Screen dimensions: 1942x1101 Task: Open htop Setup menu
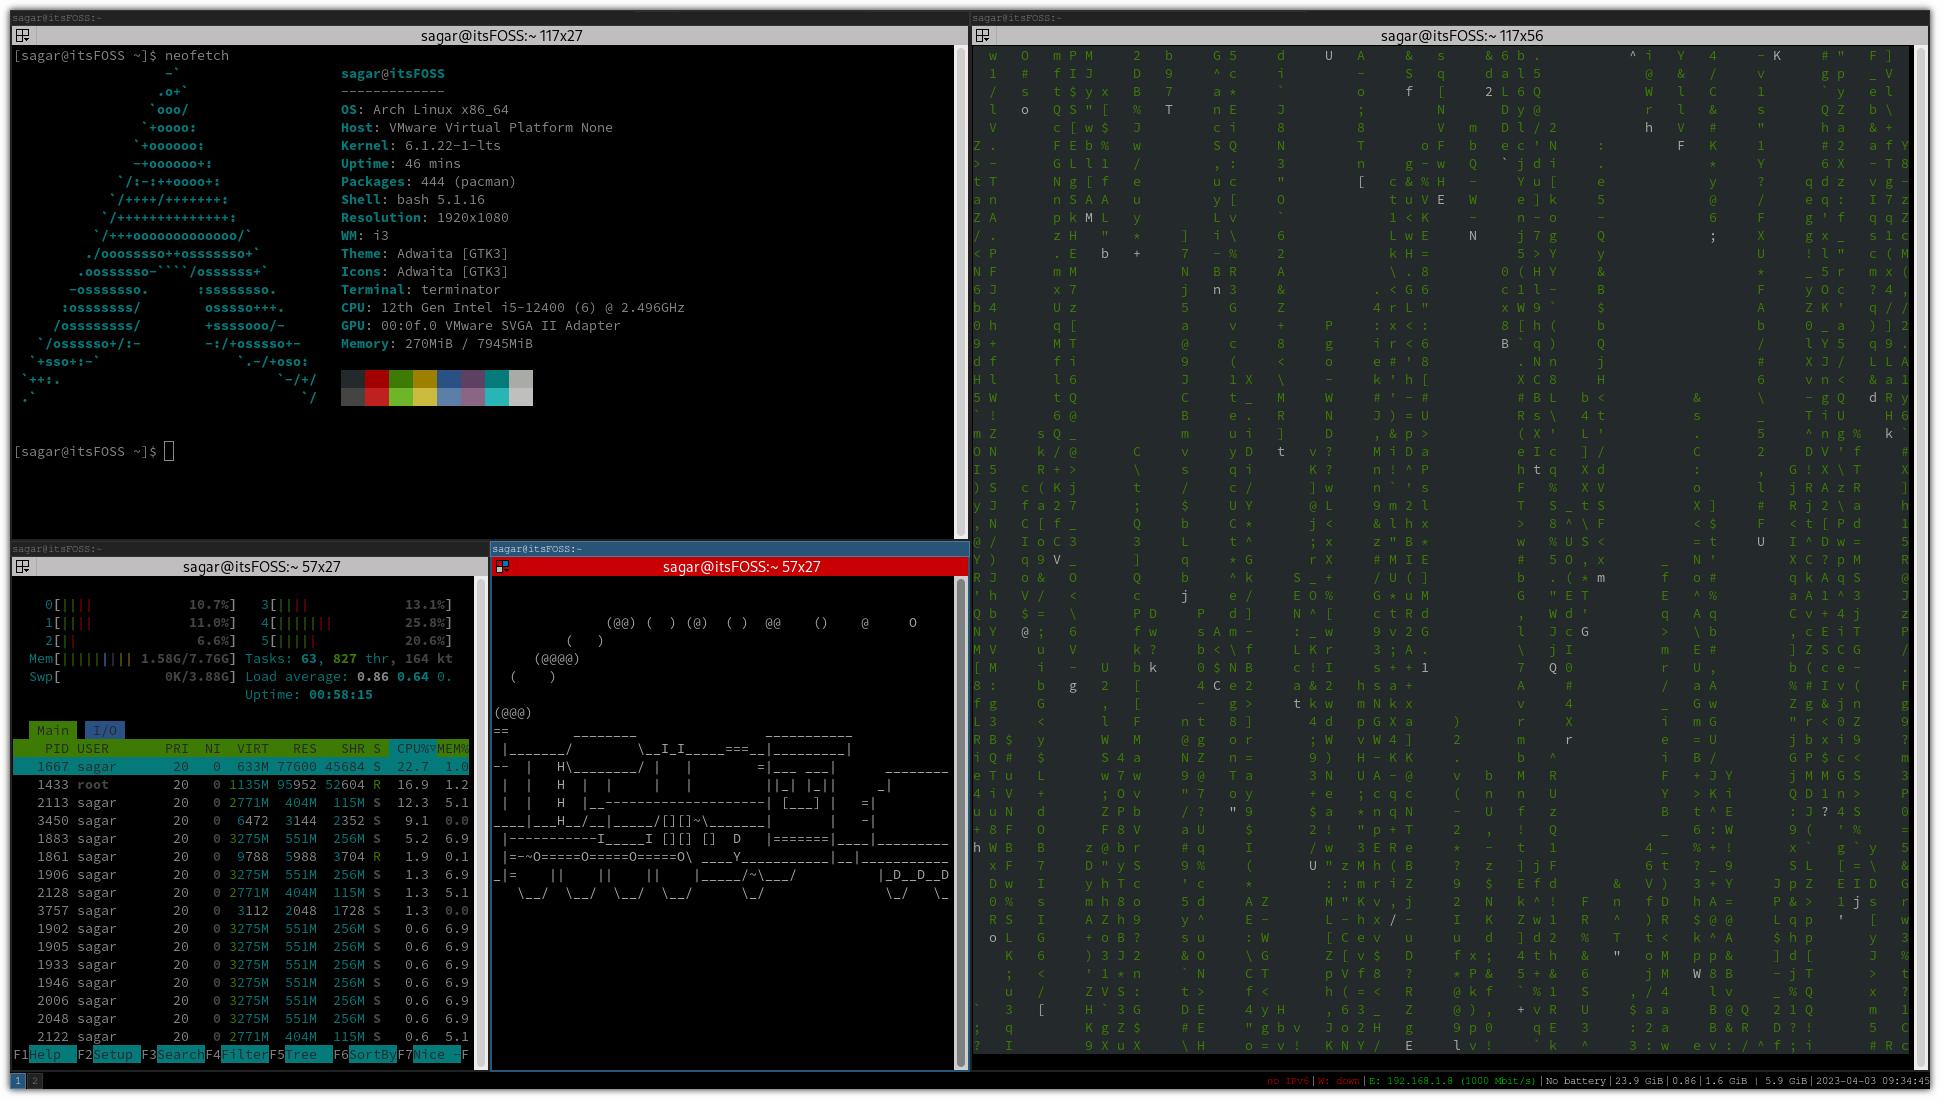(113, 1055)
